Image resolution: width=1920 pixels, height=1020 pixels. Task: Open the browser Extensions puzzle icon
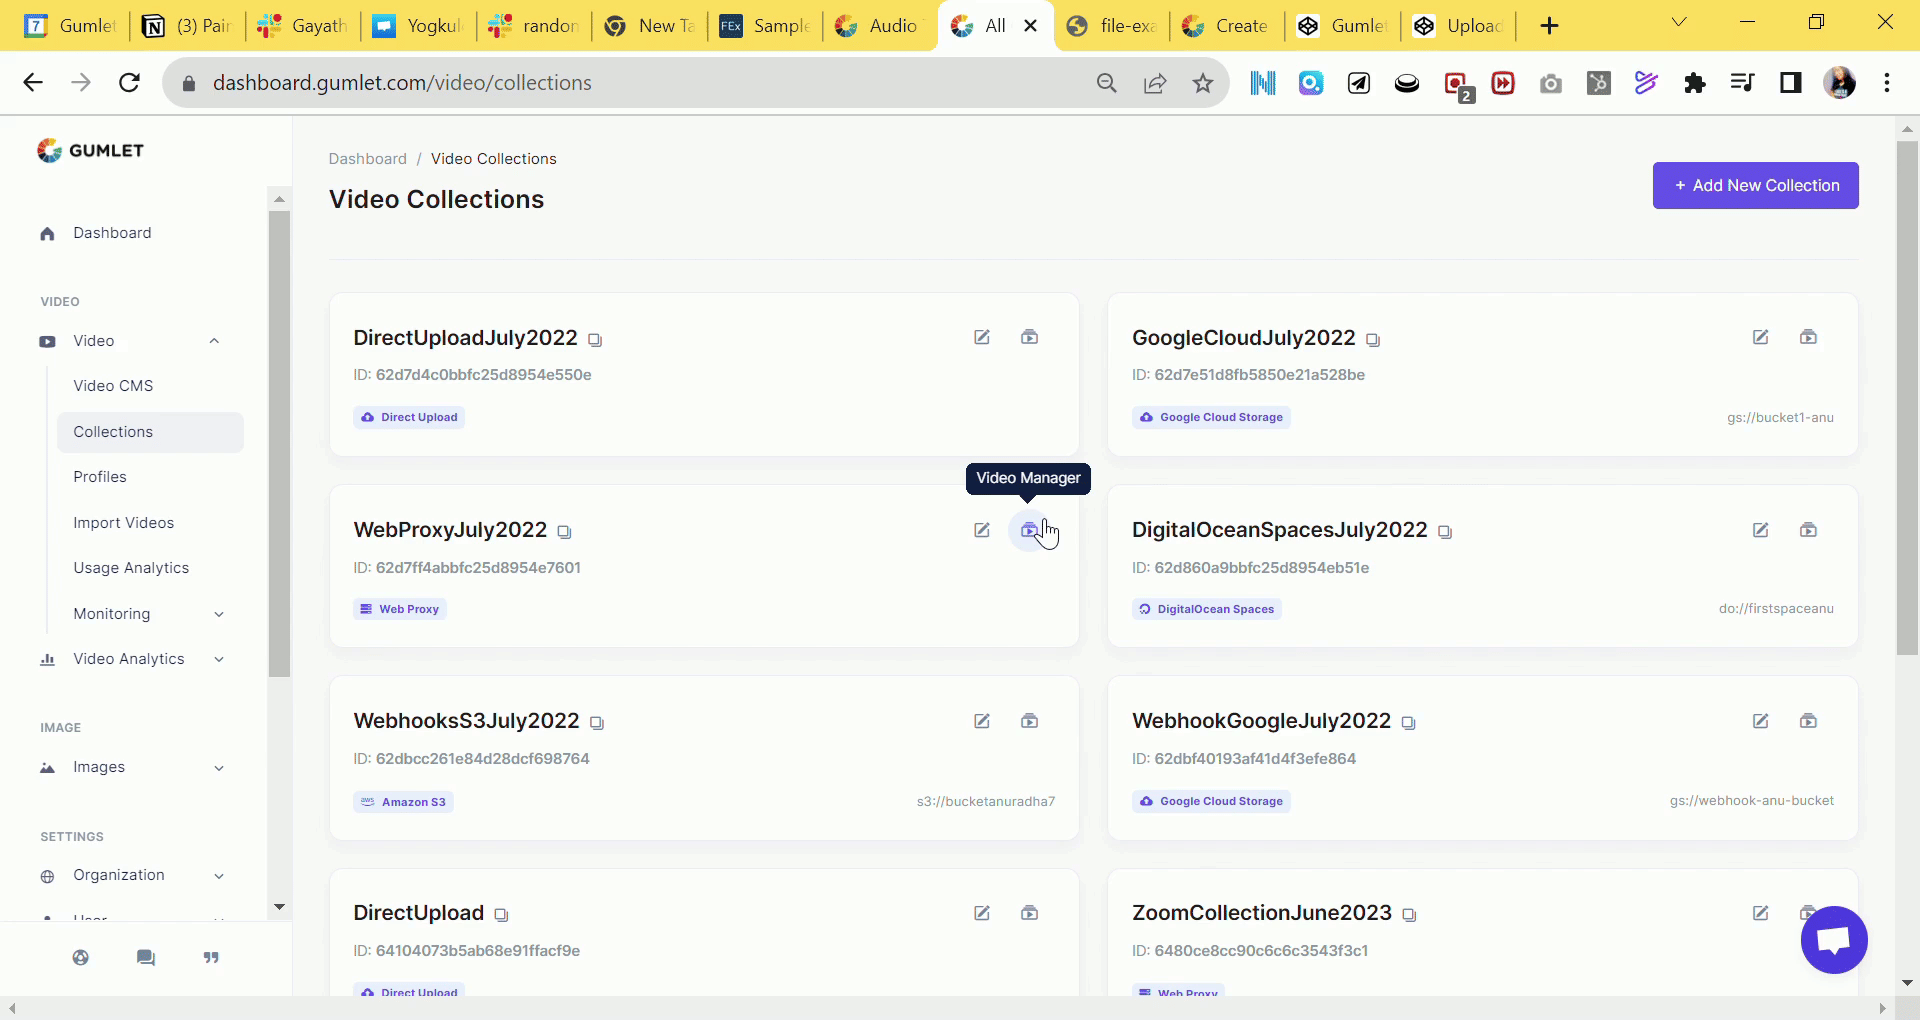pos(1695,83)
